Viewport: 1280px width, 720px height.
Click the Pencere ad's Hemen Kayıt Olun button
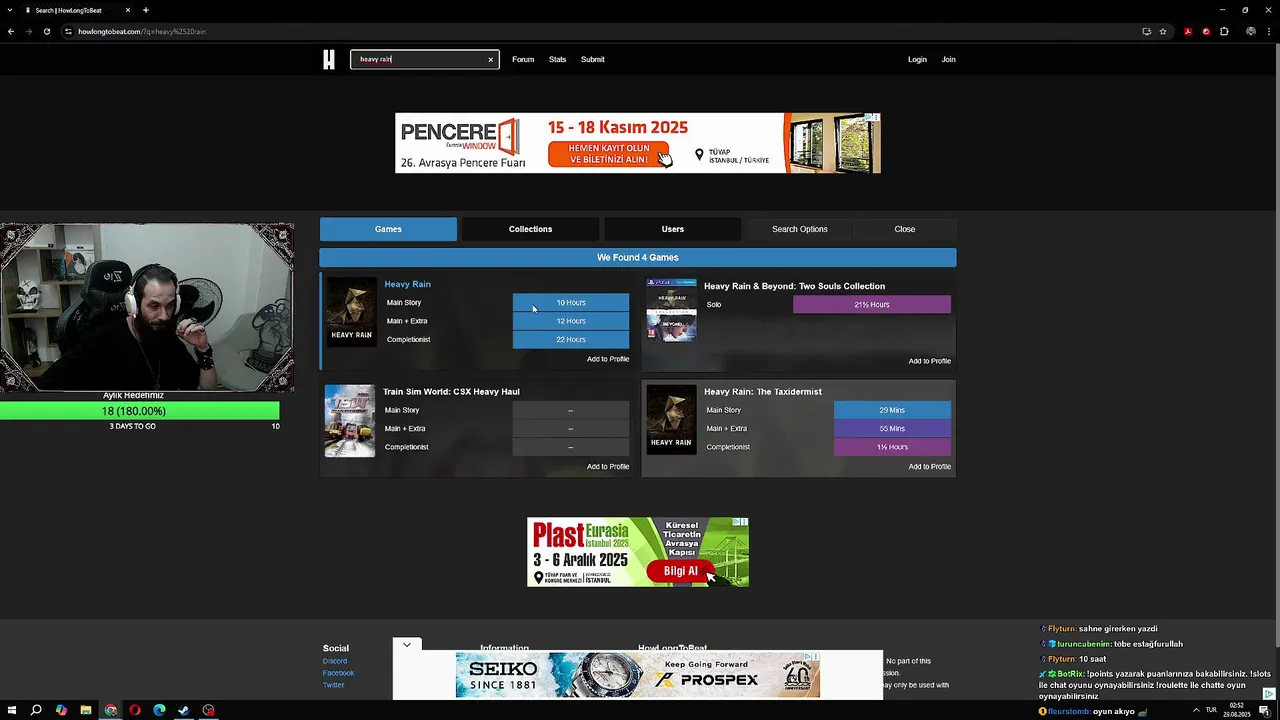(x=609, y=154)
